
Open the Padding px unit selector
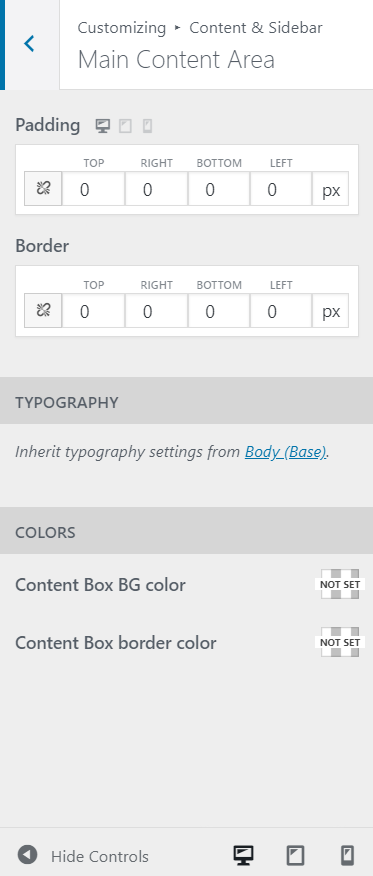[x=331, y=189]
